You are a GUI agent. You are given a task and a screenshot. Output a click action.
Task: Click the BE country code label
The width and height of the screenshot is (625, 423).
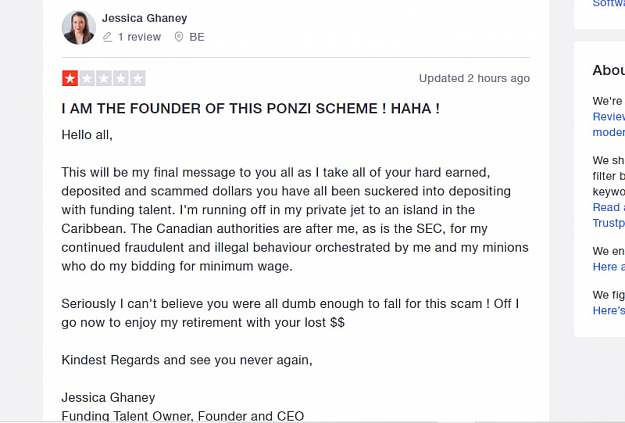point(197,37)
